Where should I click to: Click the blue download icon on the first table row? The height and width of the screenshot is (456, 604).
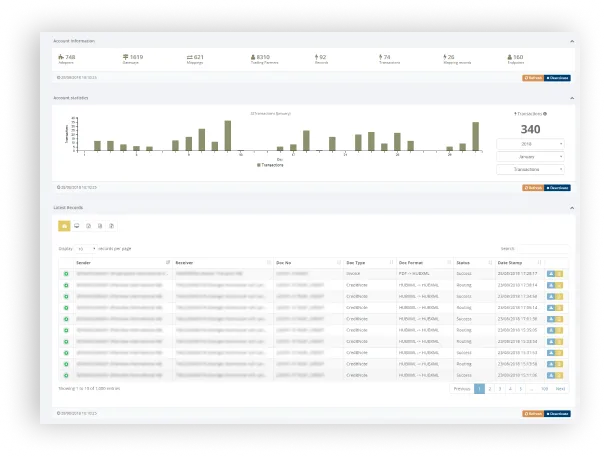551,274
